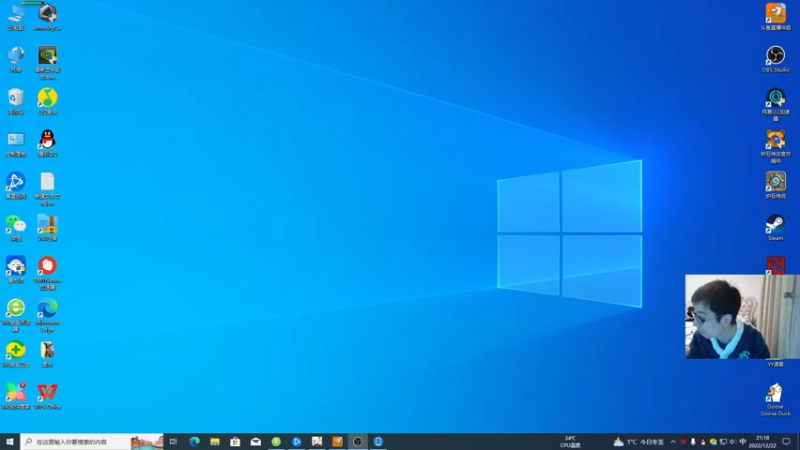Open the picture folder desktop icon

click(x=47, y=354)
